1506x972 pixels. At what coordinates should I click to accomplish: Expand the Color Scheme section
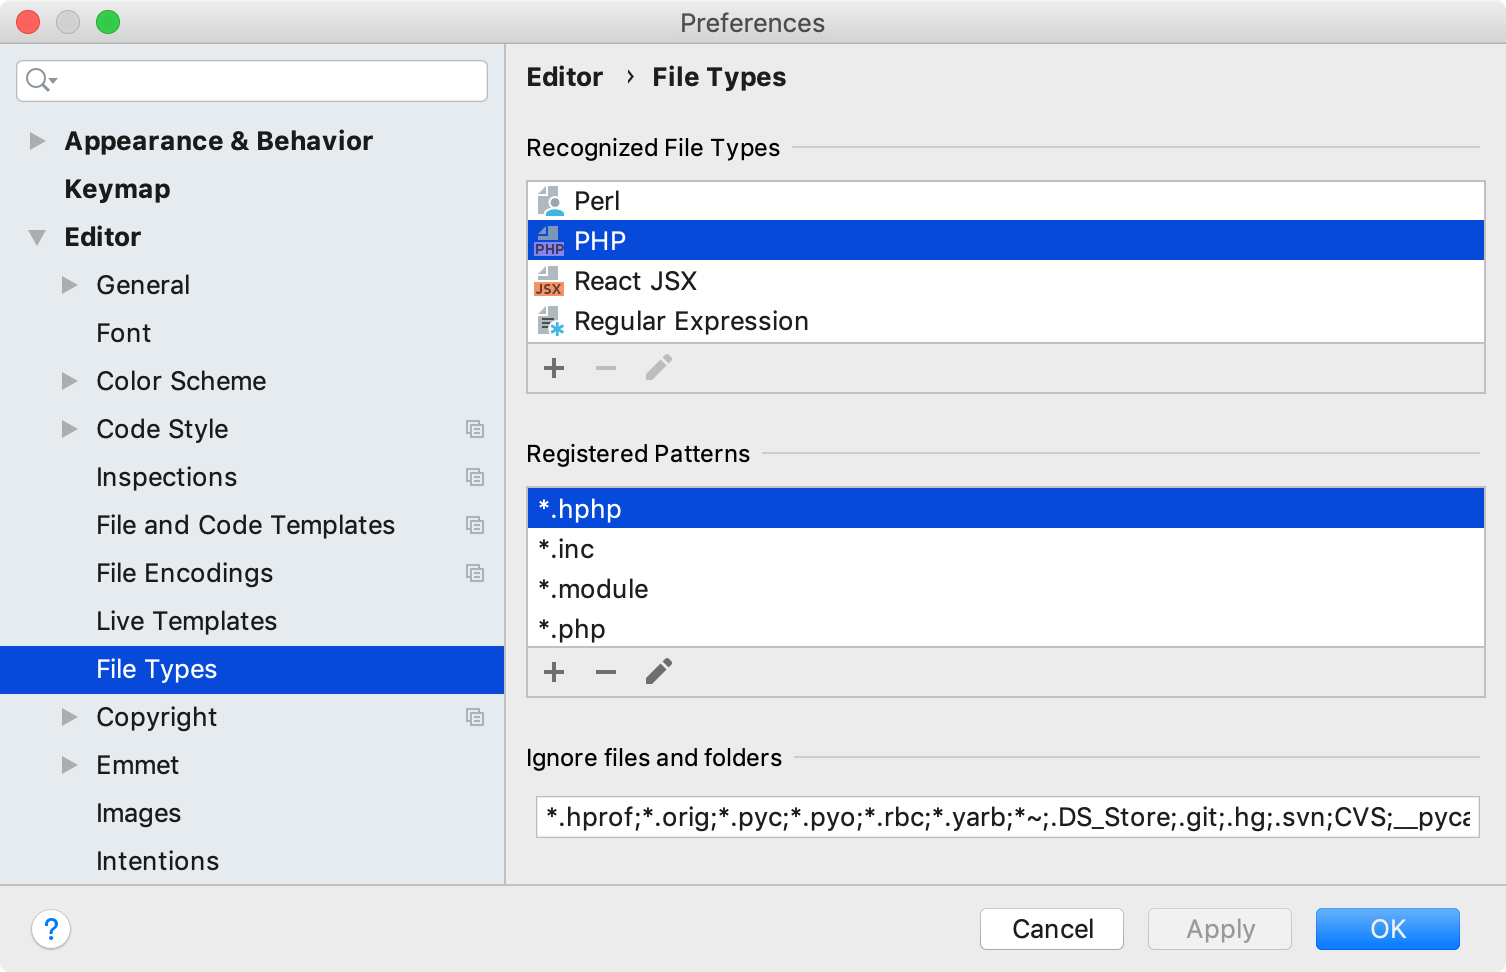tap(70, 381)
